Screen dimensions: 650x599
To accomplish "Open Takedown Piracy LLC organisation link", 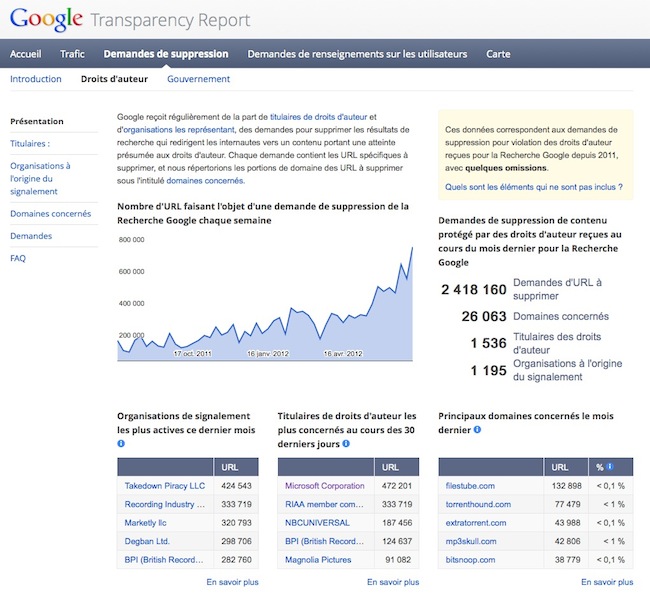I will point(165,485).
